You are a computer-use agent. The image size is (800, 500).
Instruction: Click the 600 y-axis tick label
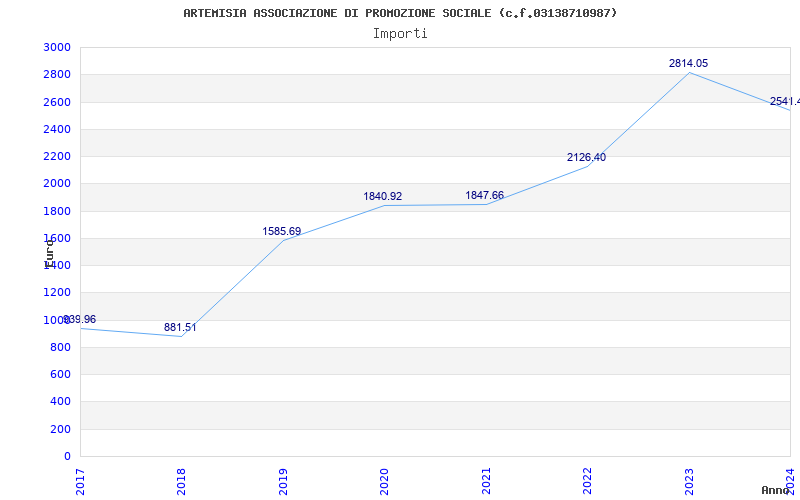coord(60,374)
